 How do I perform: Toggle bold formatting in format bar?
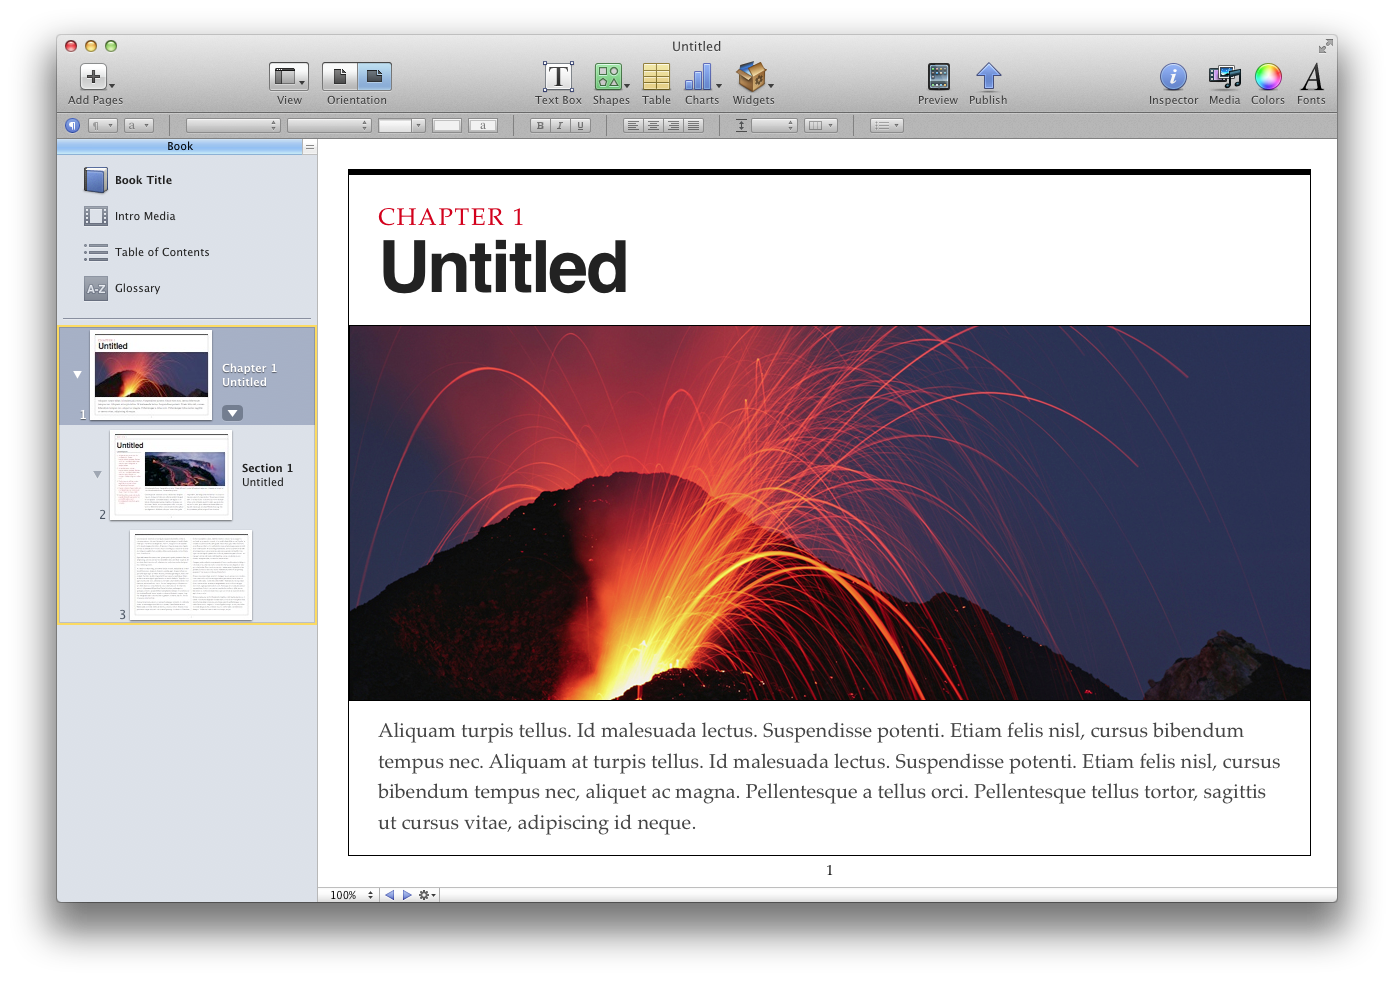(x=540, y=126)
